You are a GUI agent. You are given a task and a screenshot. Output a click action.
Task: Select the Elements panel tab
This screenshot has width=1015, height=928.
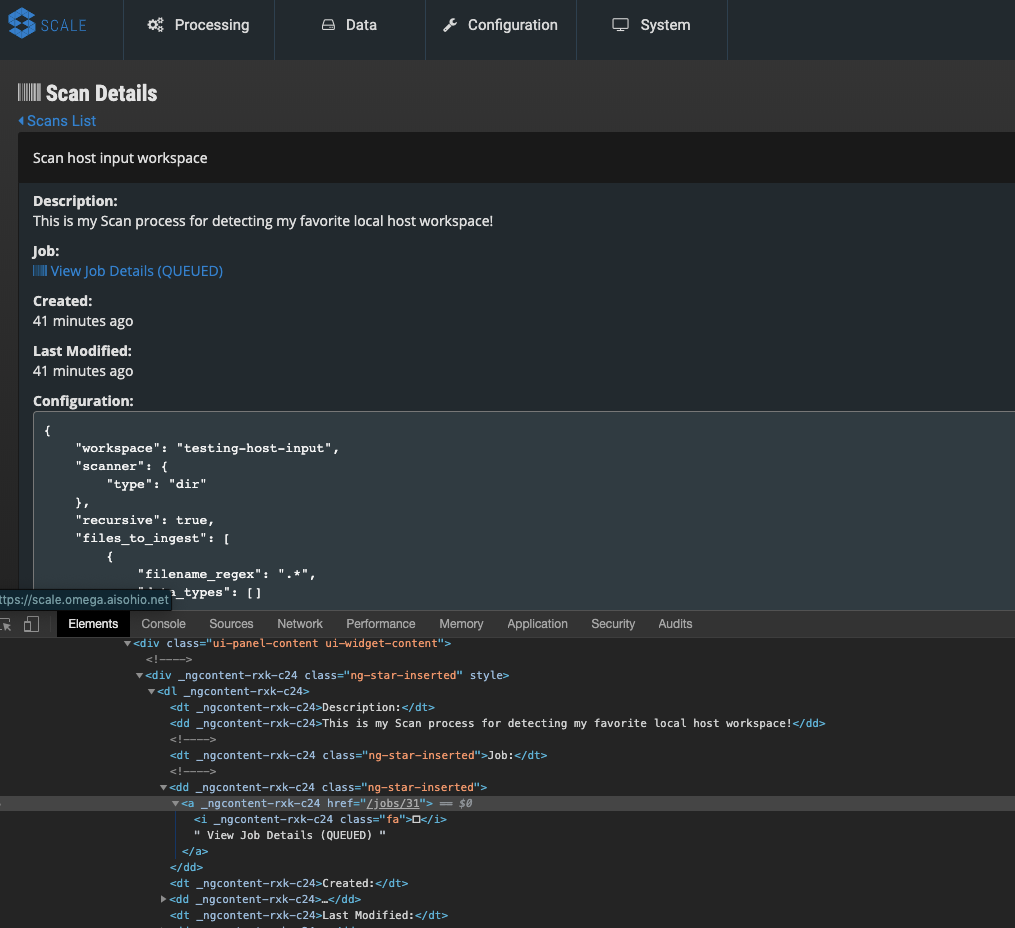click(x=93, y=623)
